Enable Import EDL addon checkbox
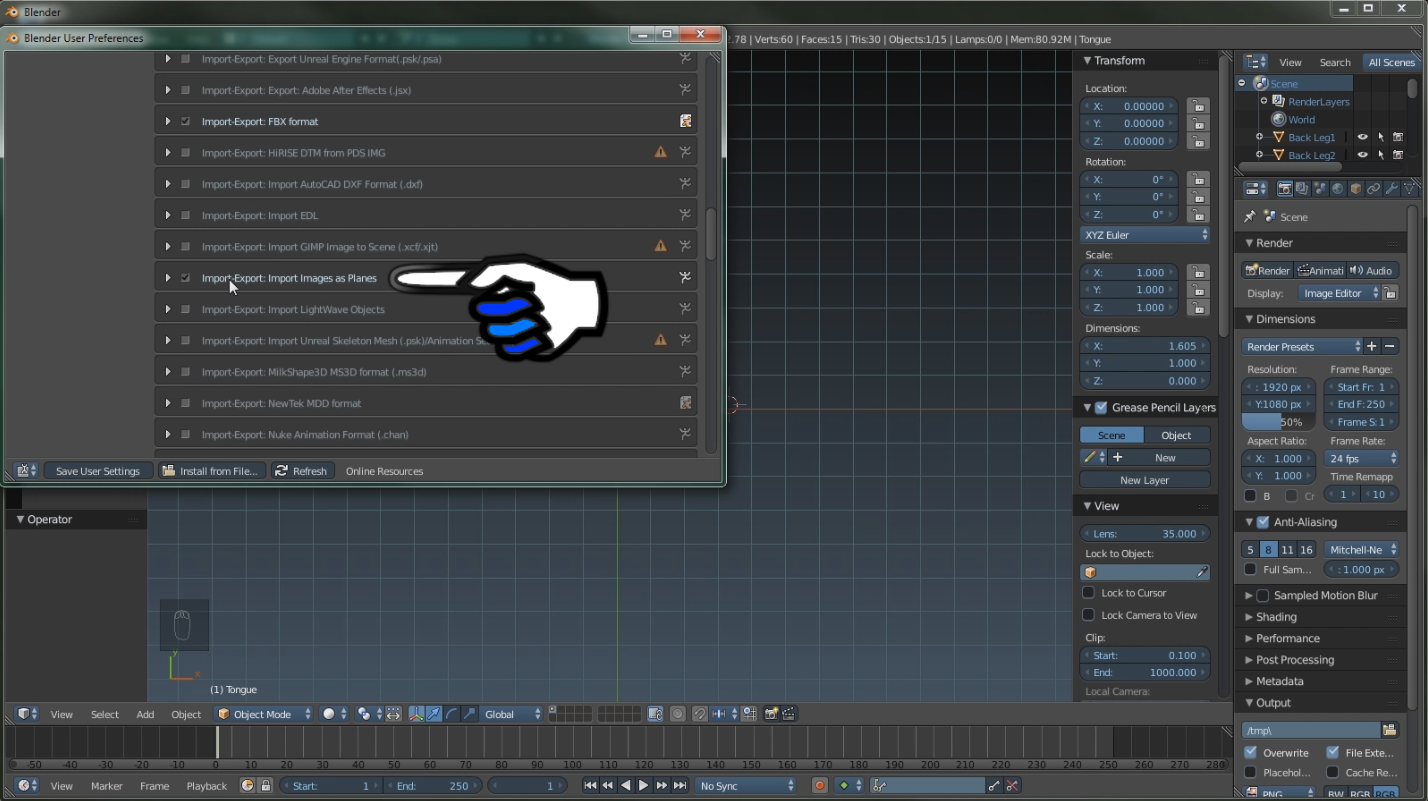This screenshot has width=1428, height=801. tap(186, 215)
